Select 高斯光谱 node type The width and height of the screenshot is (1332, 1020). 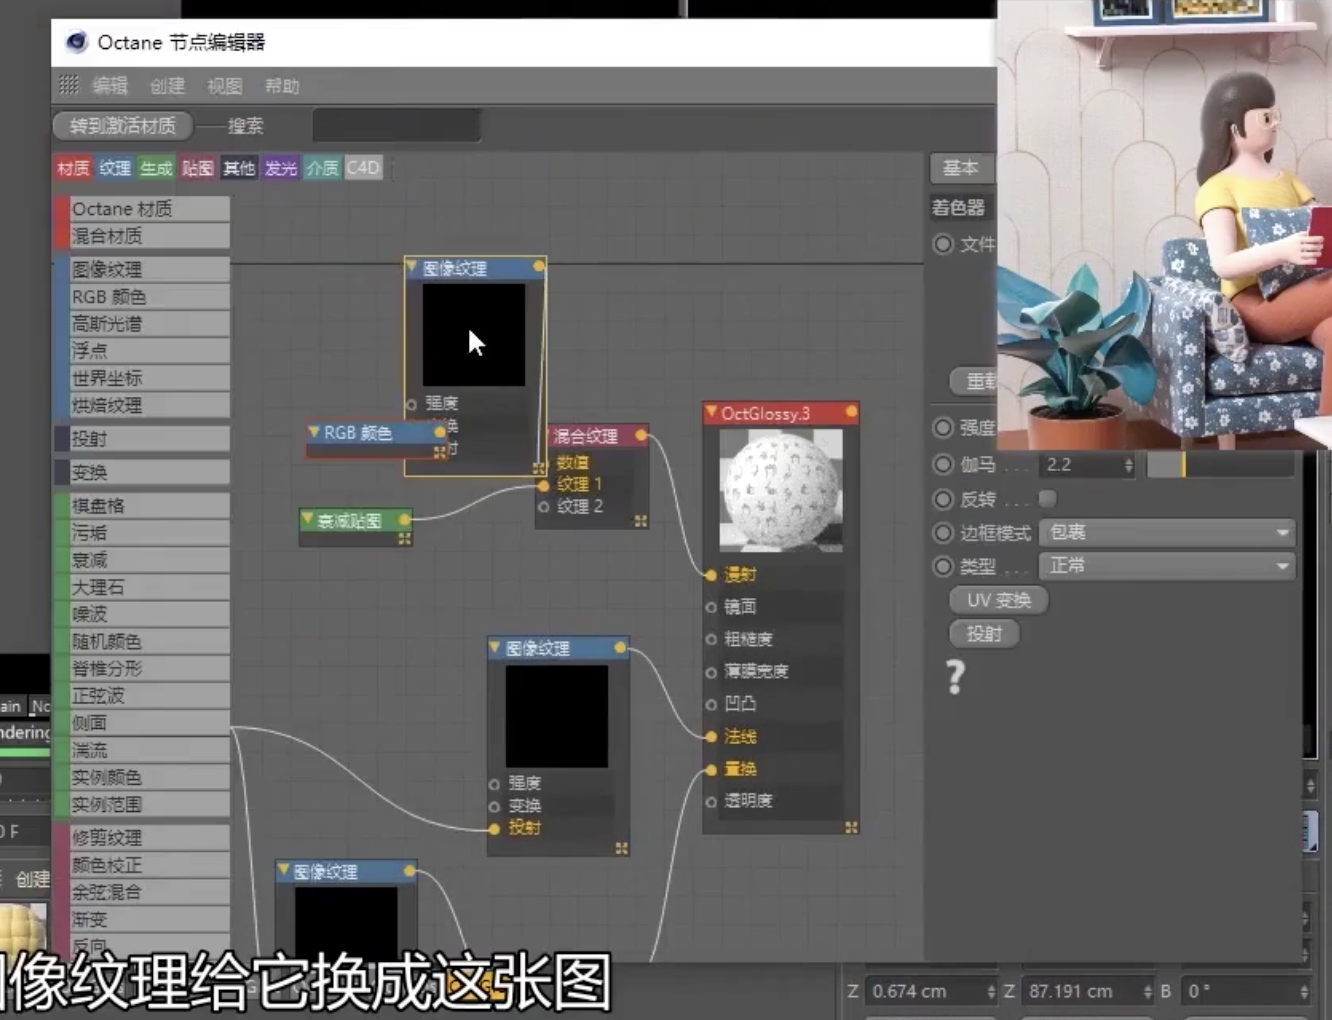point(142,324)
